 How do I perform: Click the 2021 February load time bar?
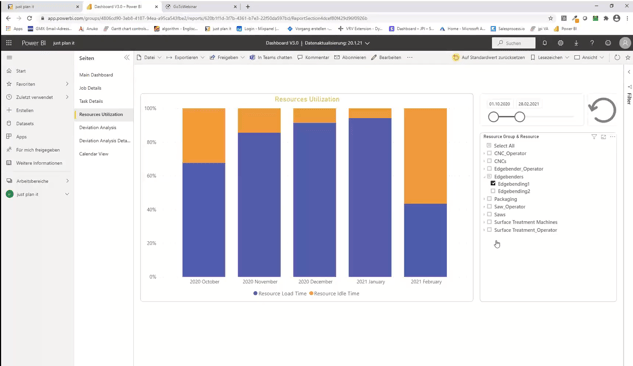point(425,240)
